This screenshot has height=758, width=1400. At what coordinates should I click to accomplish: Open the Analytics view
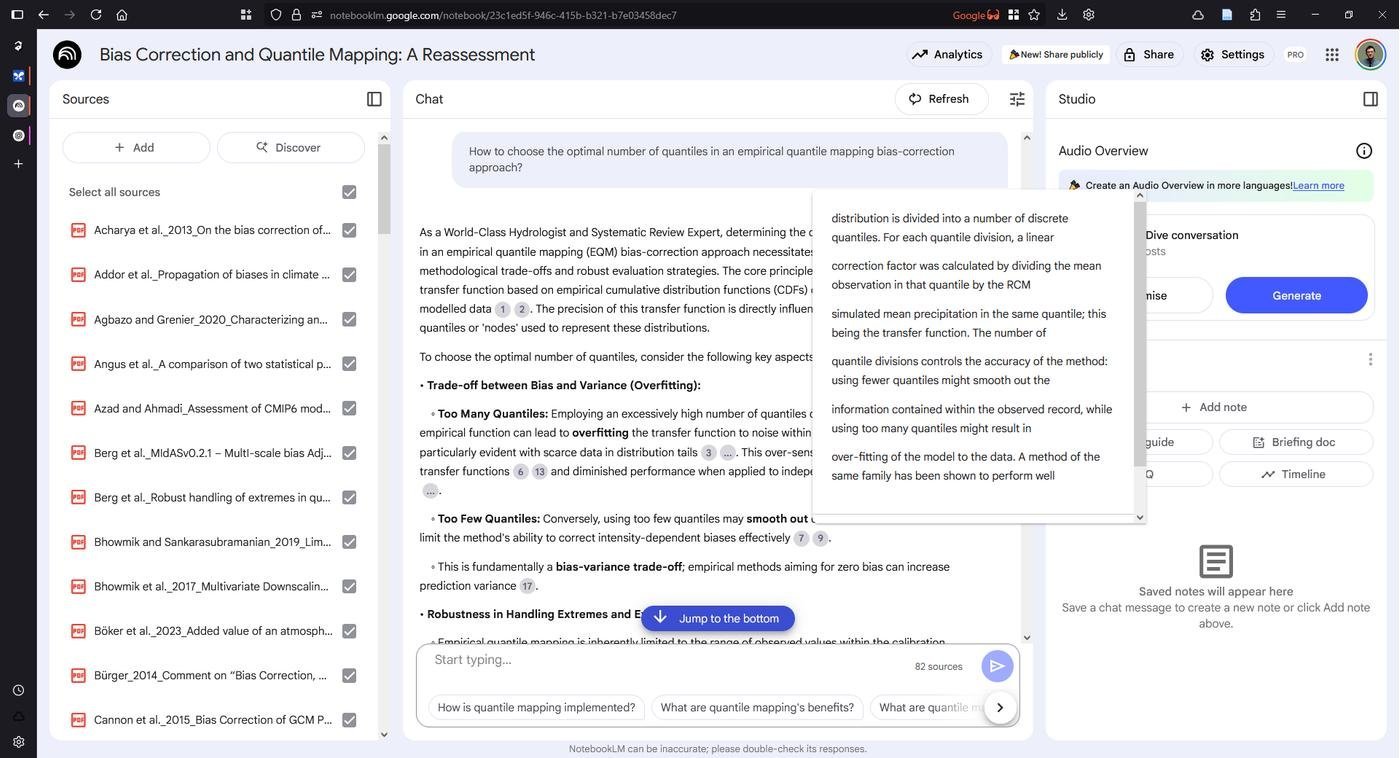point(947,55)
